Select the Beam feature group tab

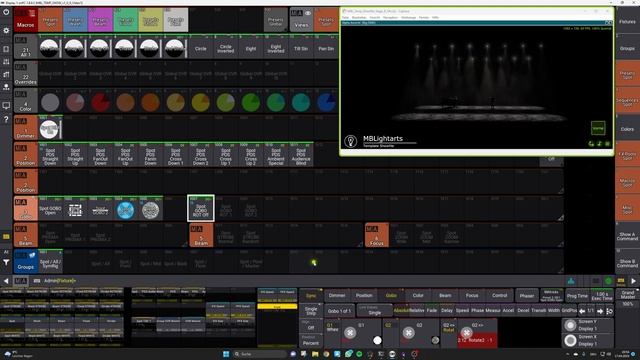pos(445,296)
